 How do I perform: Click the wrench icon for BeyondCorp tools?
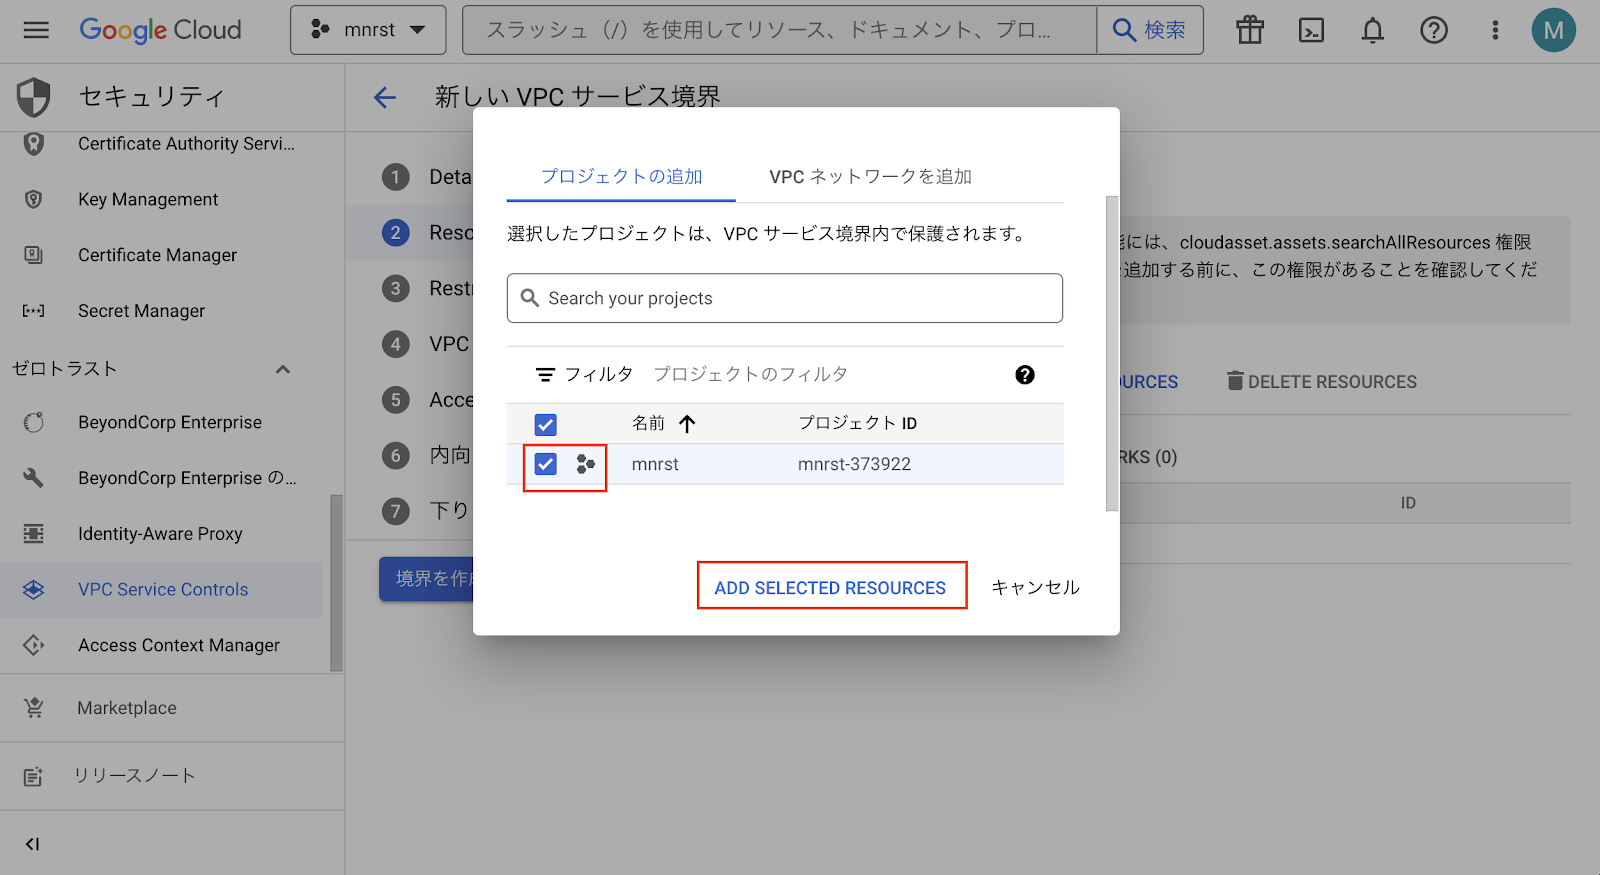pyautogui.click(x=34, y=478)
